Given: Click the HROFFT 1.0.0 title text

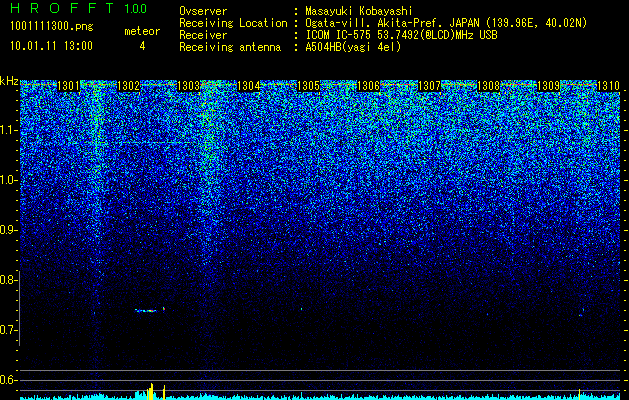Looking at the screenshot, I should (78, 8).
